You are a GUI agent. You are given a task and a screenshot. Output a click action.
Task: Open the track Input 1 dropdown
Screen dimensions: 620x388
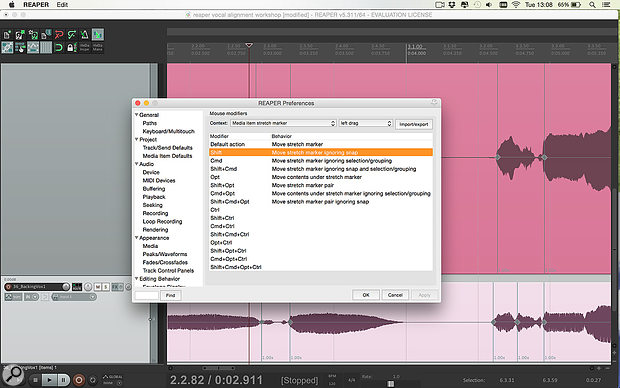coord(74,297)
